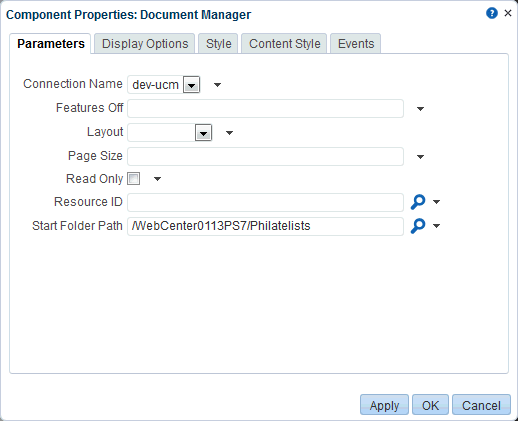518x421 pixels.
Task: Click the Start Folder Path search magnifier icon
Action: 418,226
